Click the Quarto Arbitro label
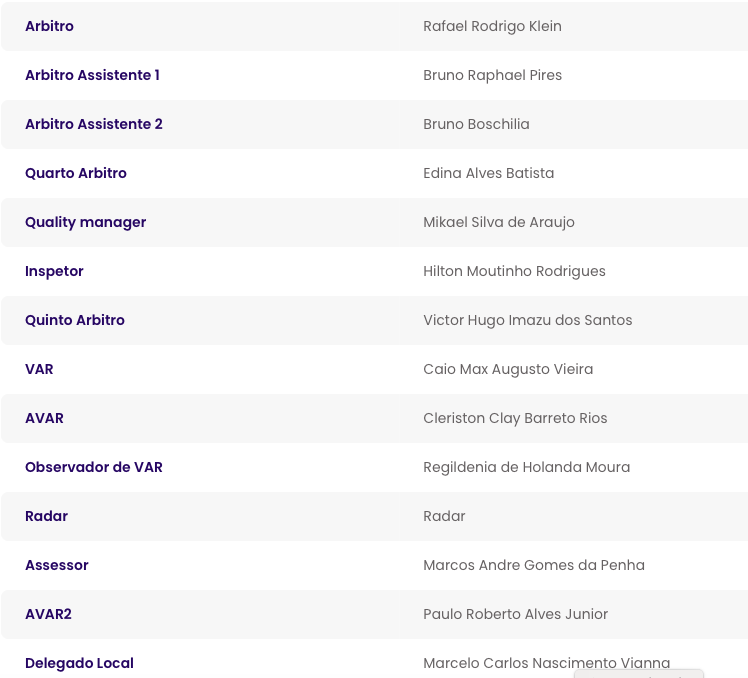 pos(76,173)
